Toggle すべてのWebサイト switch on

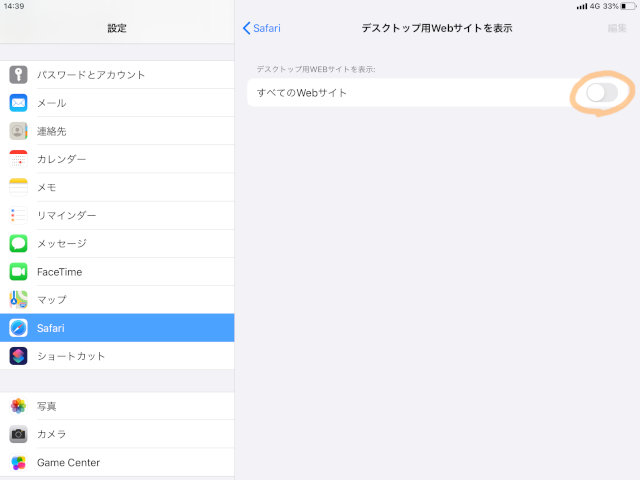pyautogui.click(x=602, y=93)
